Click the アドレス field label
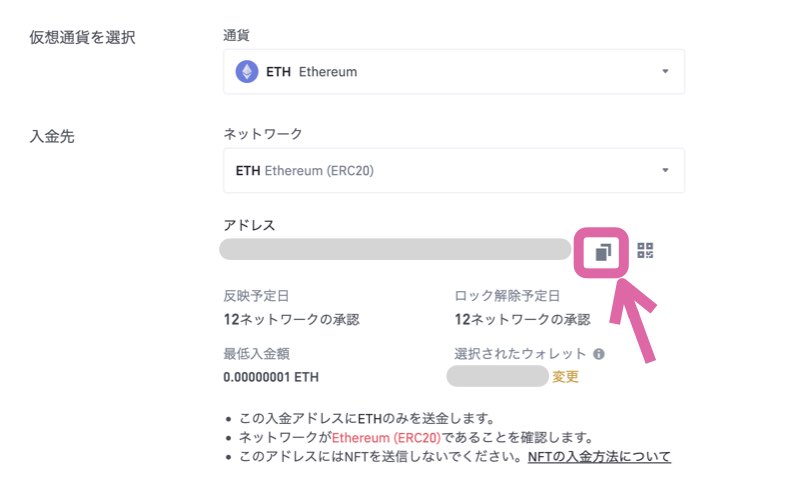Viewport: 800px width, 495px height. pos(249,225)
